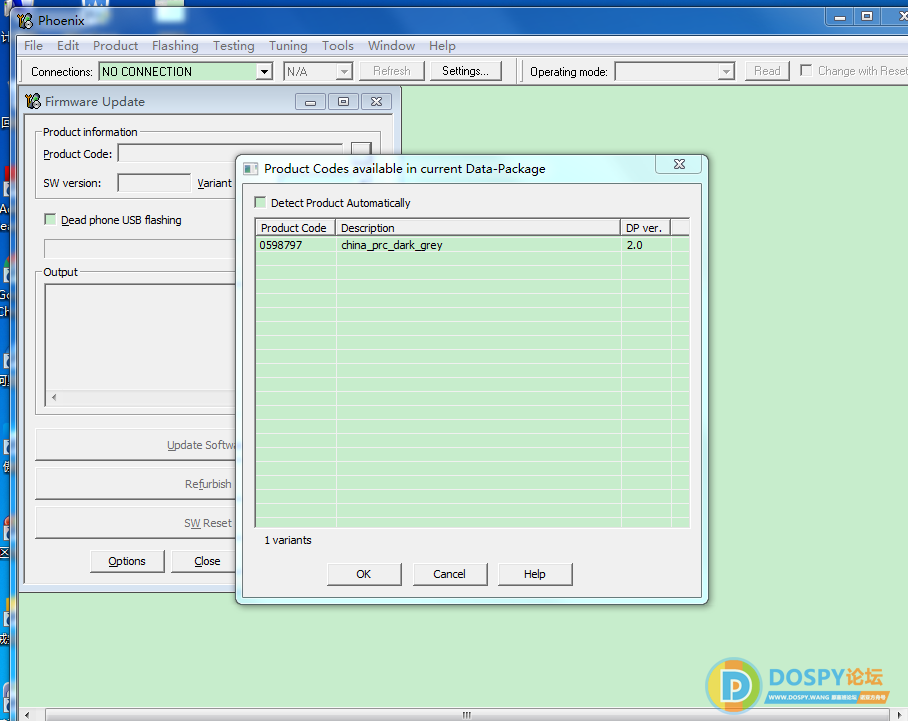Click main window scrollbar left arrow
908x721 pixels.
(x=27, y=715)
